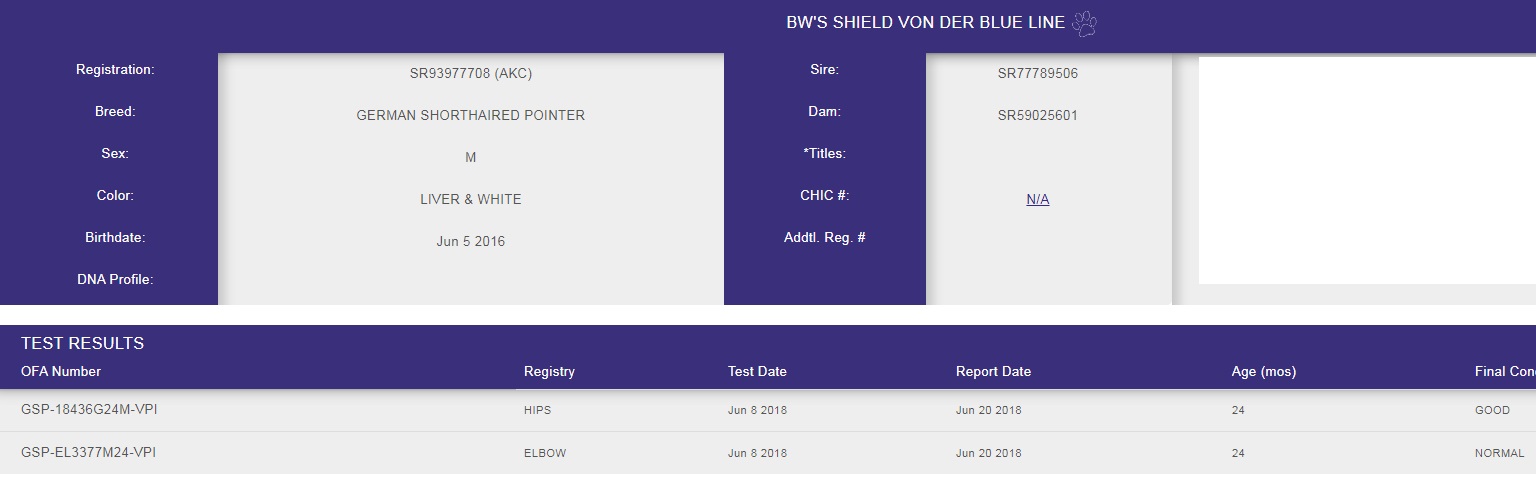This screenshot has width=1536, height=482.
Task: Sort results by Registry column header
Action: pos(549,371)
